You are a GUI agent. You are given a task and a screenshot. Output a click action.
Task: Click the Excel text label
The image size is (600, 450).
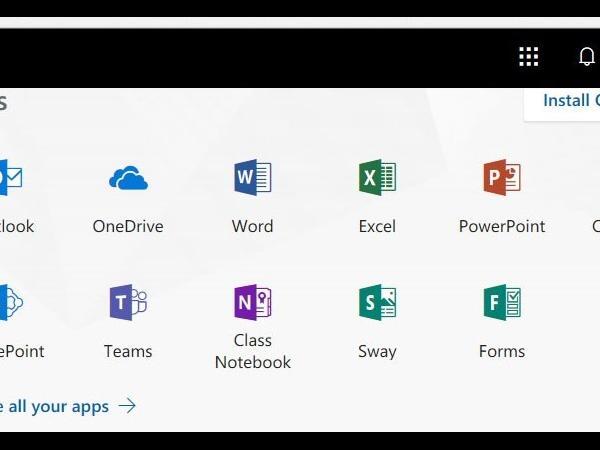[377, 226]
